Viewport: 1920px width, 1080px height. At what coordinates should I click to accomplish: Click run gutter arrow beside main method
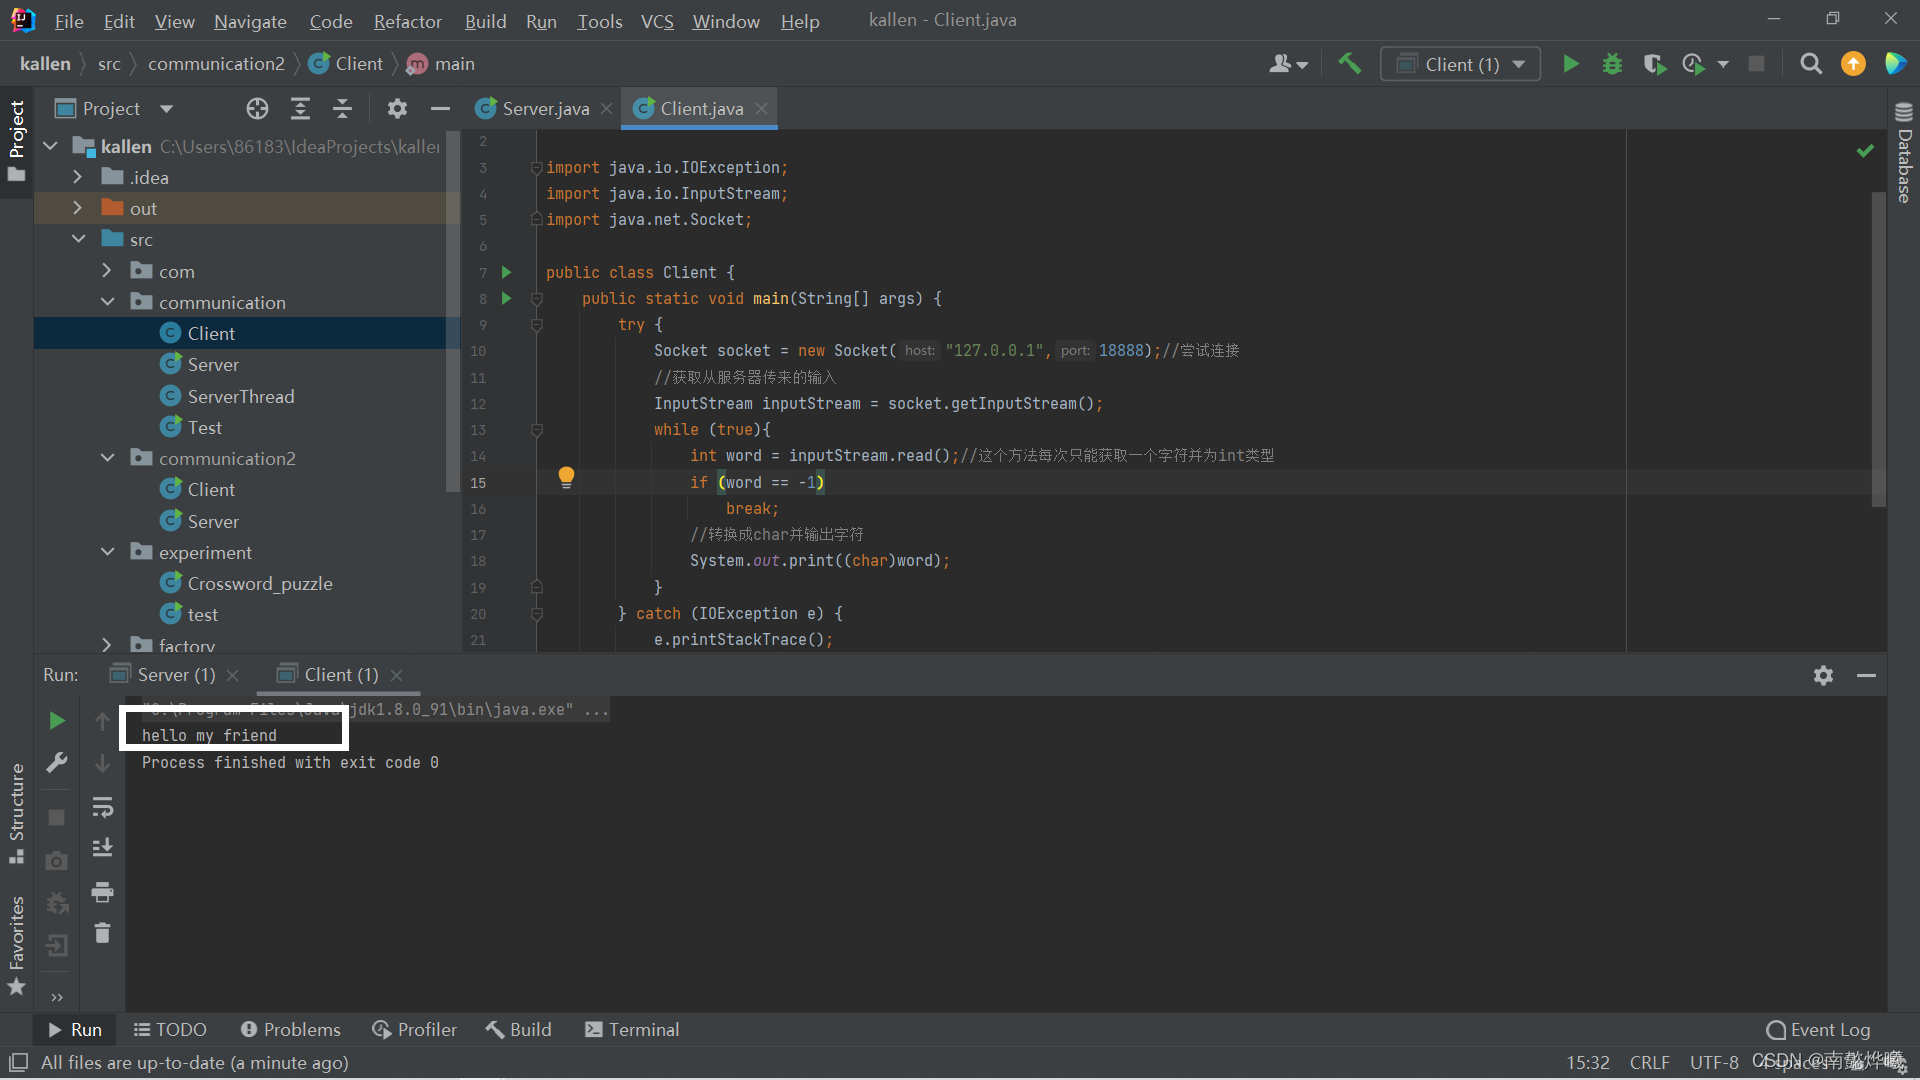click(506, 298)
